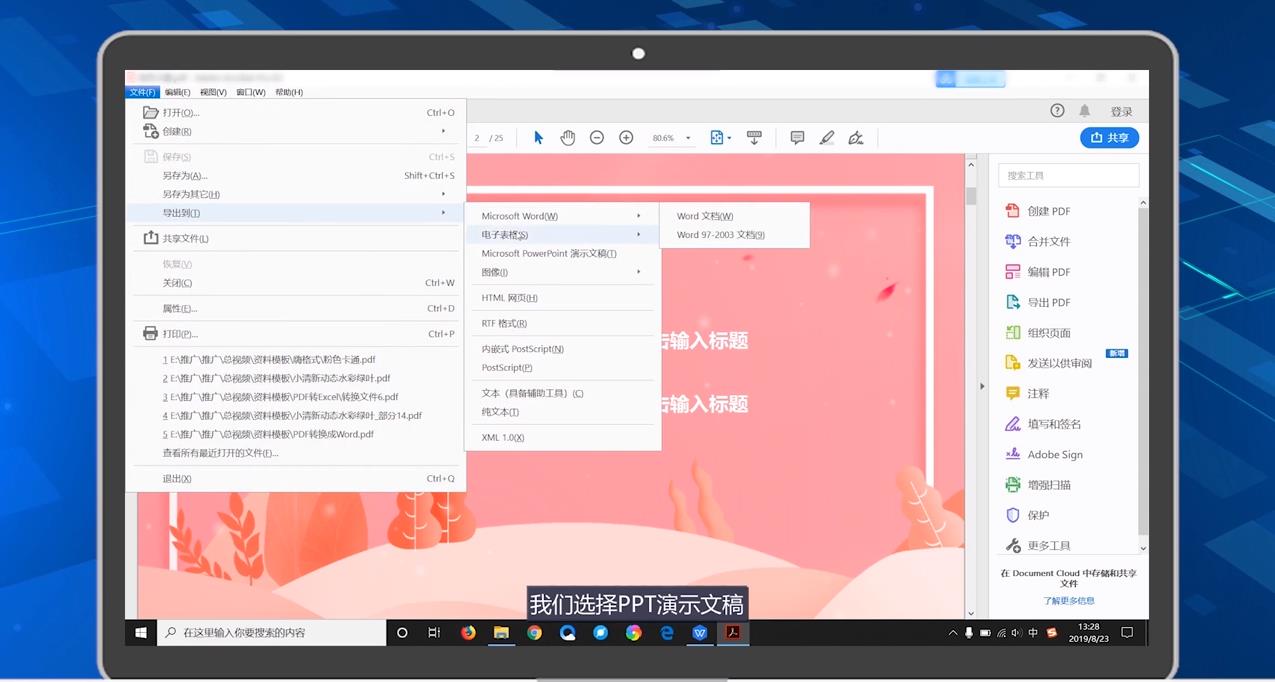
Task: Click the 搜索工具 search field
Action: click(x=1068, y=175)
